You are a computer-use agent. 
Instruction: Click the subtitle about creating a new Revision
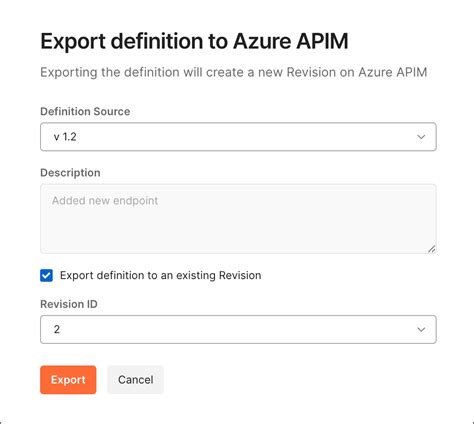pos(233,72)
